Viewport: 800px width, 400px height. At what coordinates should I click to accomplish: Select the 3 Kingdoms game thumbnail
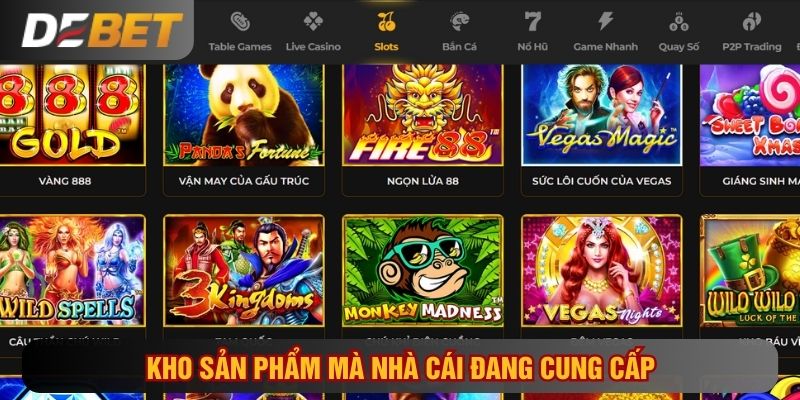tap(243, 270)
